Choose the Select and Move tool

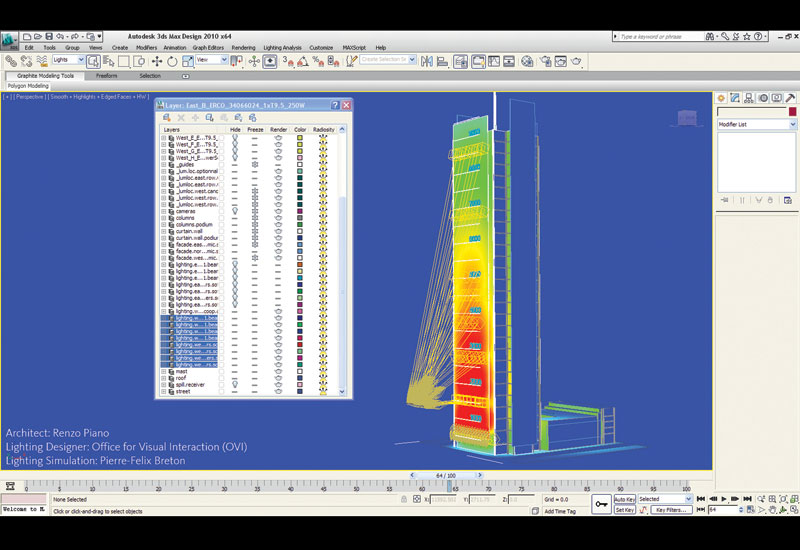click(157, 62)
